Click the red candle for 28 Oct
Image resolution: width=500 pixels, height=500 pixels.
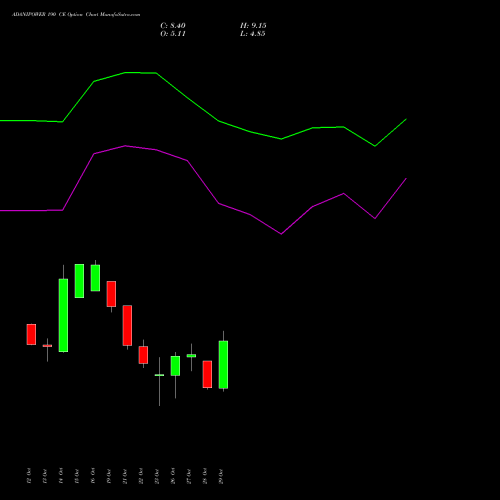(207, 374)
